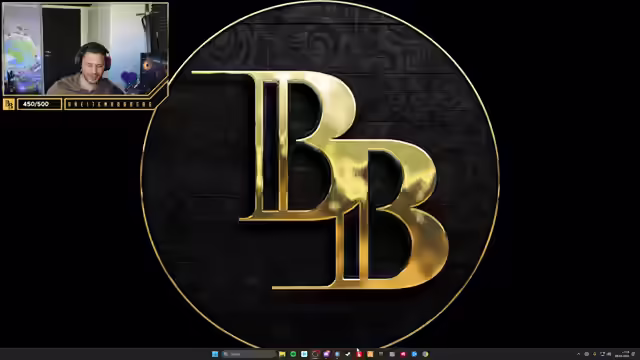Click the webcam overlay thumbnail
Viewport: 640px width, 360px height.
(85, 49)
